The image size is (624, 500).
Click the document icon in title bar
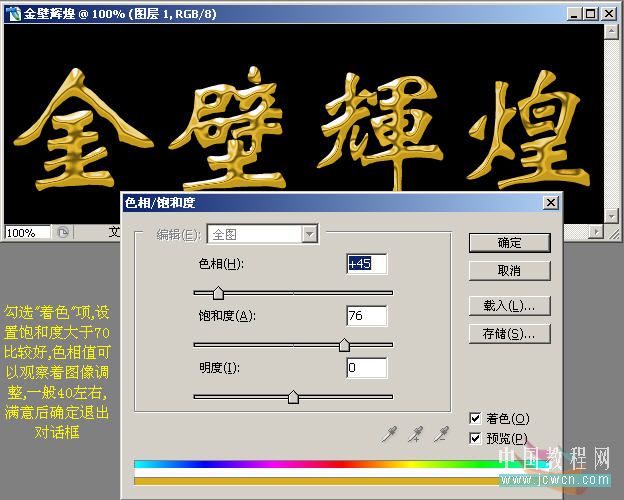(x=12, y=14)
